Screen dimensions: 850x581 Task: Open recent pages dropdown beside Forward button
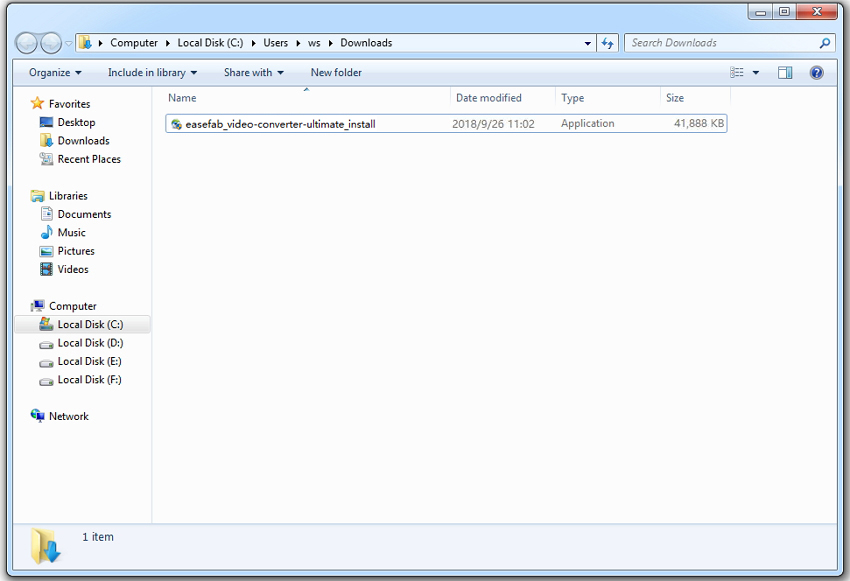point(69,44)
